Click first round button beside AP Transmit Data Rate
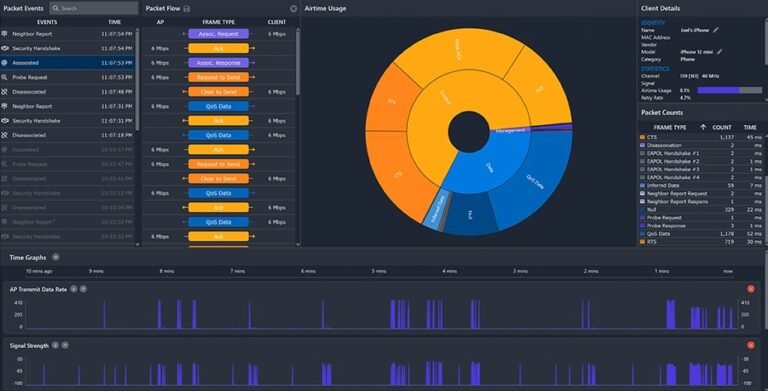The width and height of the screenshot is (768, 391). tap(73, 289)
